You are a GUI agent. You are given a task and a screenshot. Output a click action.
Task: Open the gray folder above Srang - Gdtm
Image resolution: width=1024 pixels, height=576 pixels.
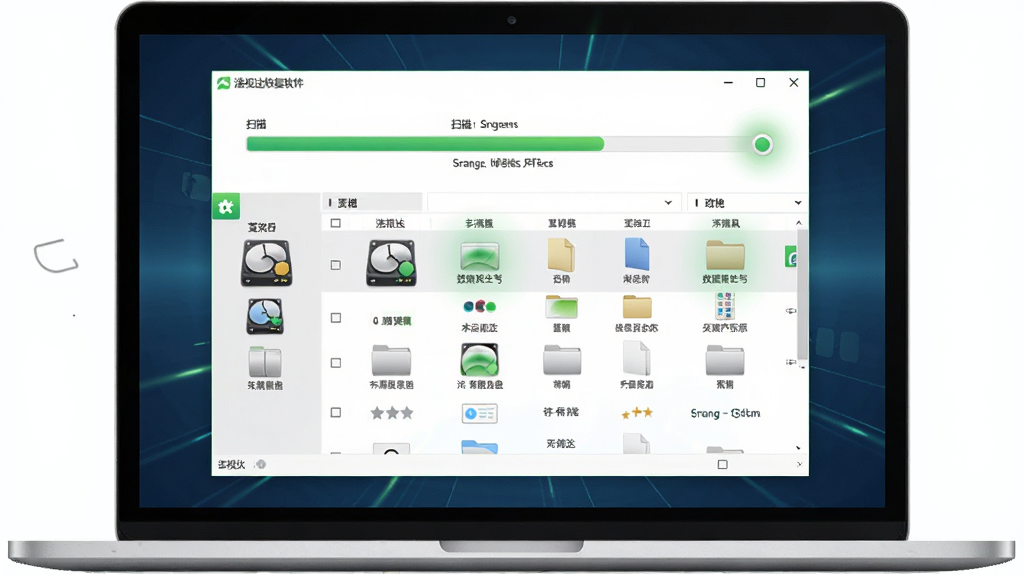pyautogui.click(x=725, y=360)
